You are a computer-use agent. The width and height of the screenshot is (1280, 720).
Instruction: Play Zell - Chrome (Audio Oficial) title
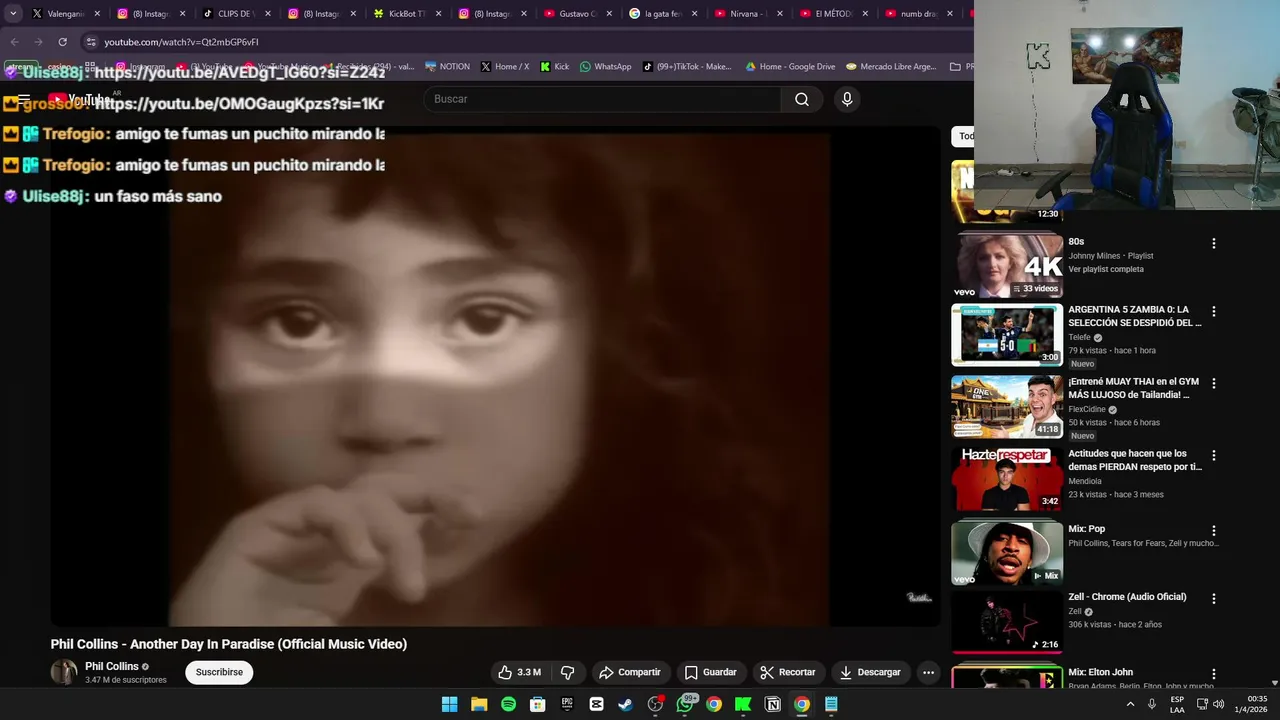(x=1127, y=597)
